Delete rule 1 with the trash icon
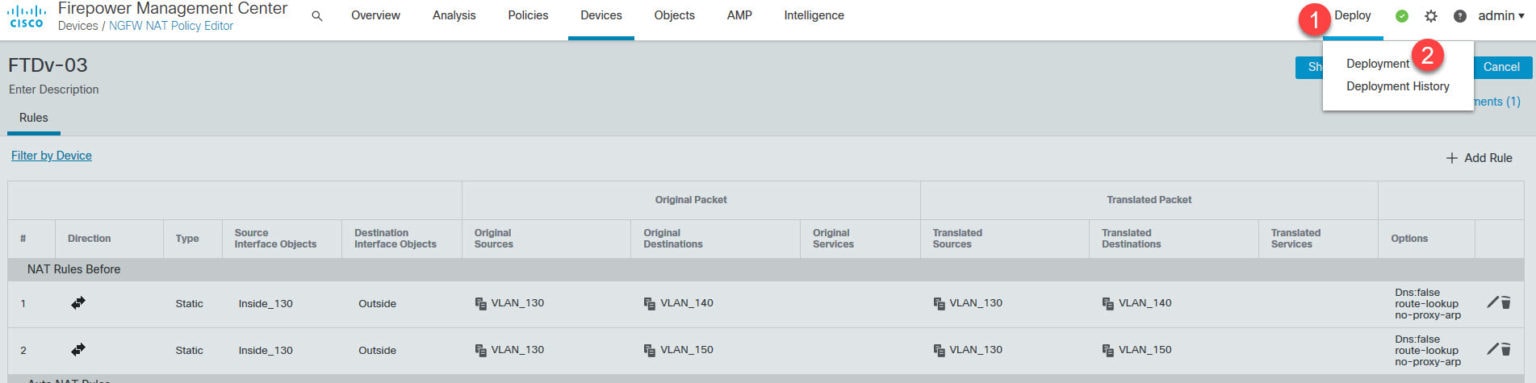The width and height of the screenshot is (1536, 383). pos(1506,302)
